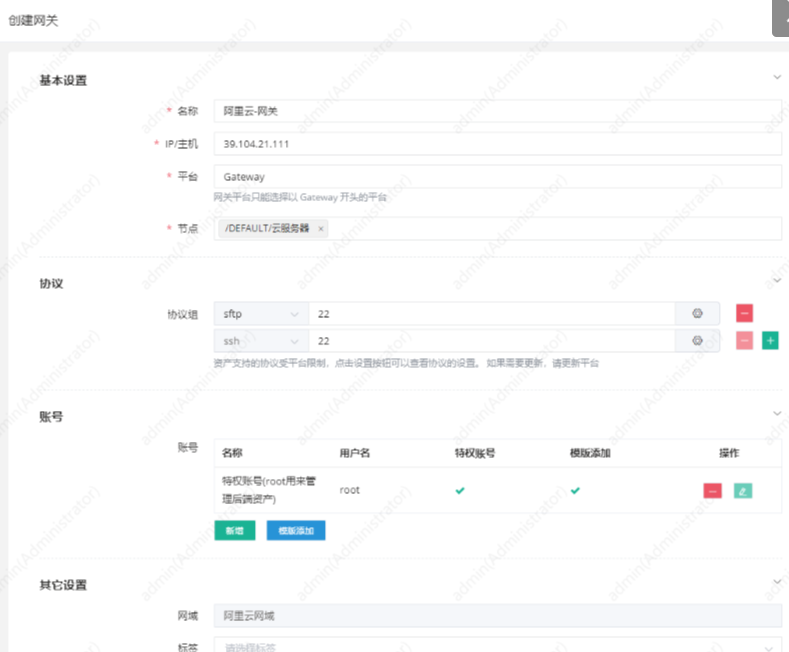Viewport: 789px width, 652px height.
Task: Open settings for the sftp protocol row
Action: [x=697, y=314]
